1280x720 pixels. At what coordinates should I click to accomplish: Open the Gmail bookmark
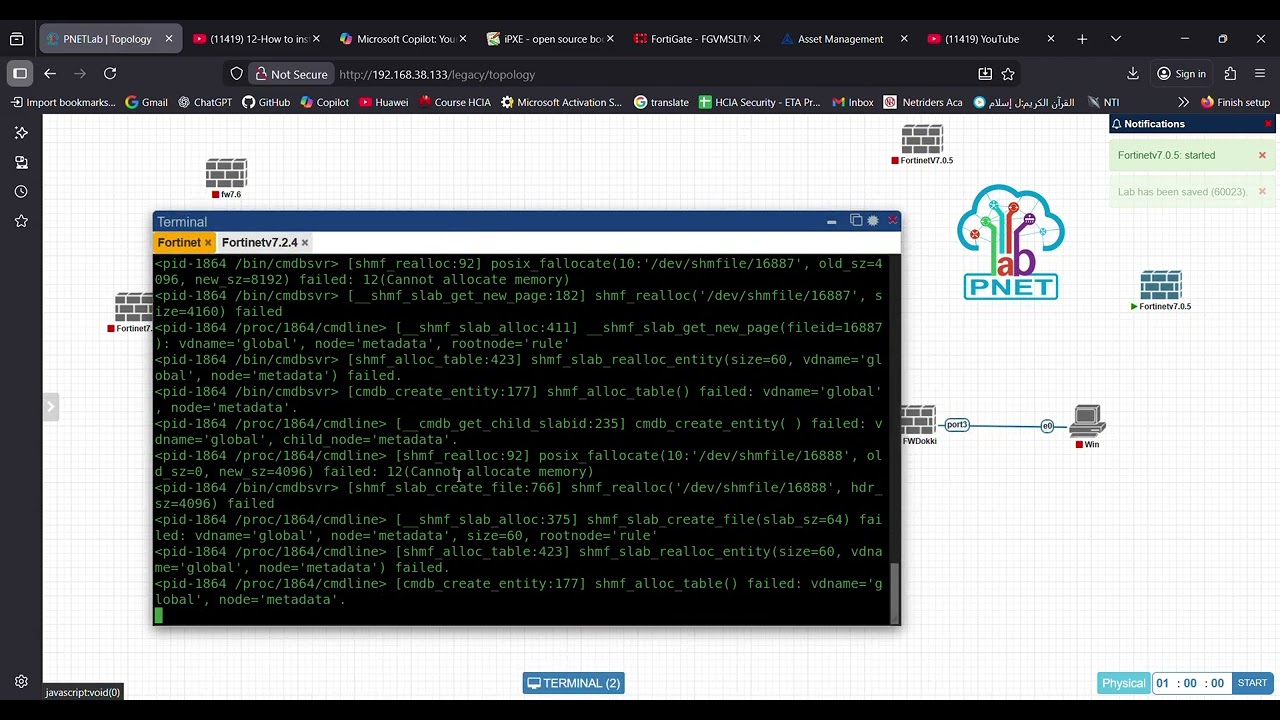146,102
